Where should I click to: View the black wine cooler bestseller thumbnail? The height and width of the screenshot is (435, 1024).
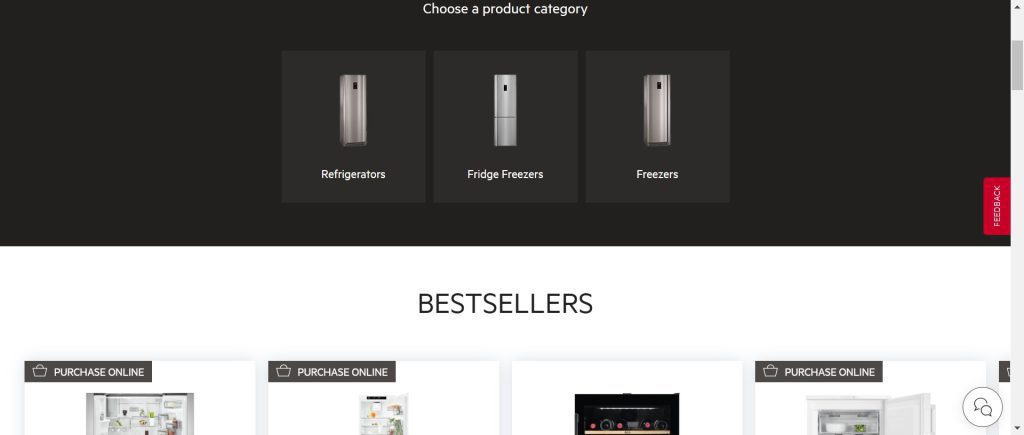pos(627,414)
